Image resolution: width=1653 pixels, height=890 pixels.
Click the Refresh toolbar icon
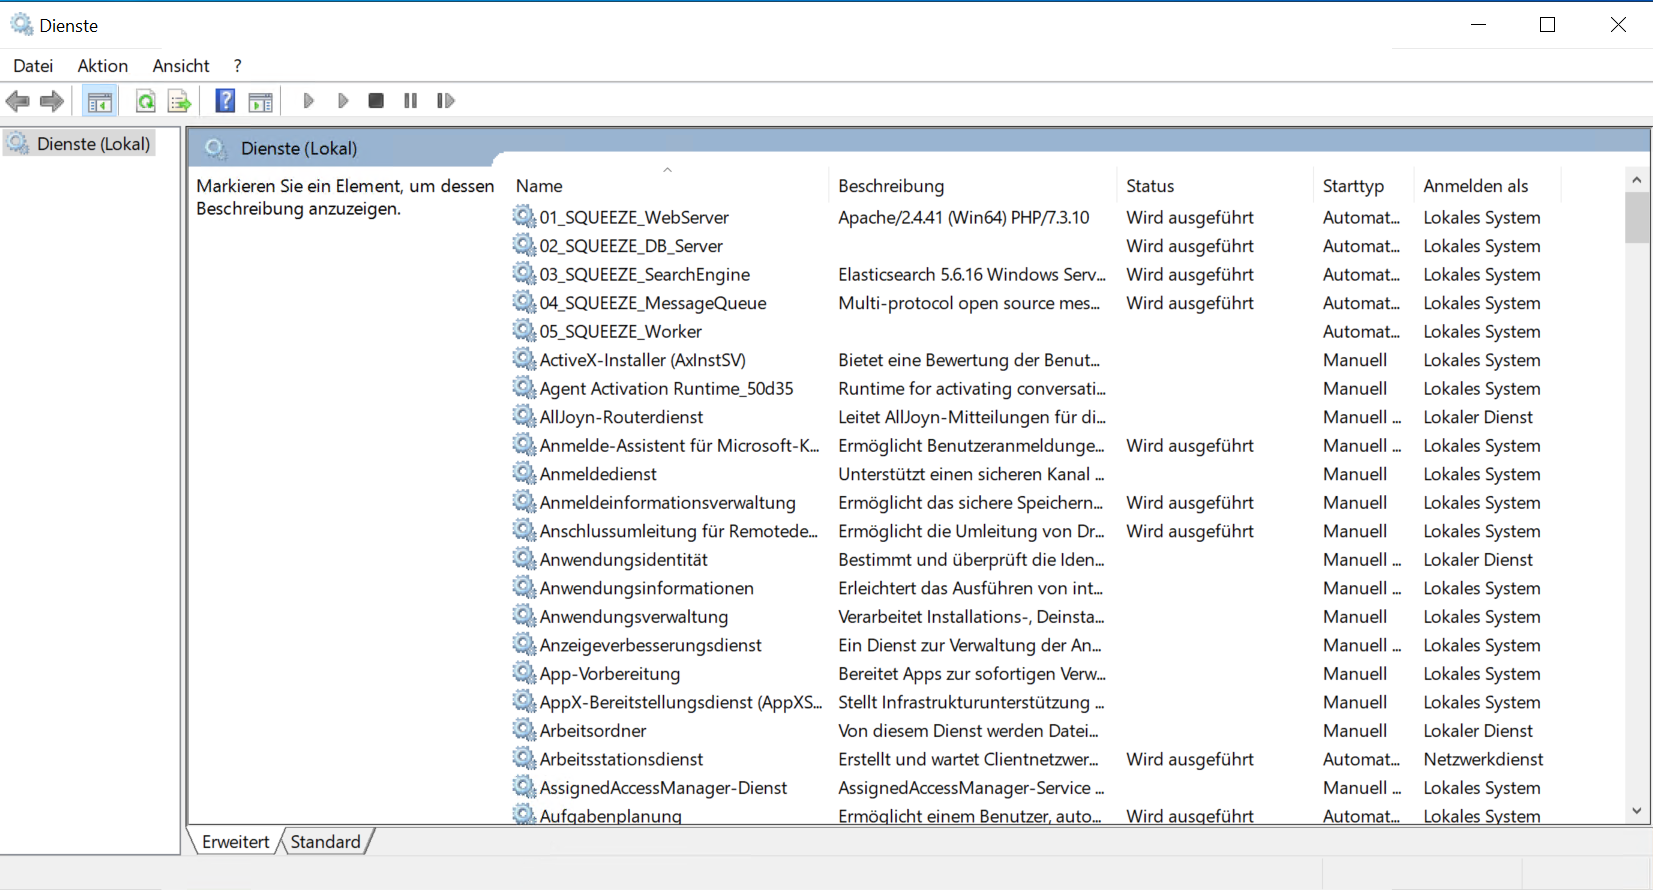click(146, 101)
